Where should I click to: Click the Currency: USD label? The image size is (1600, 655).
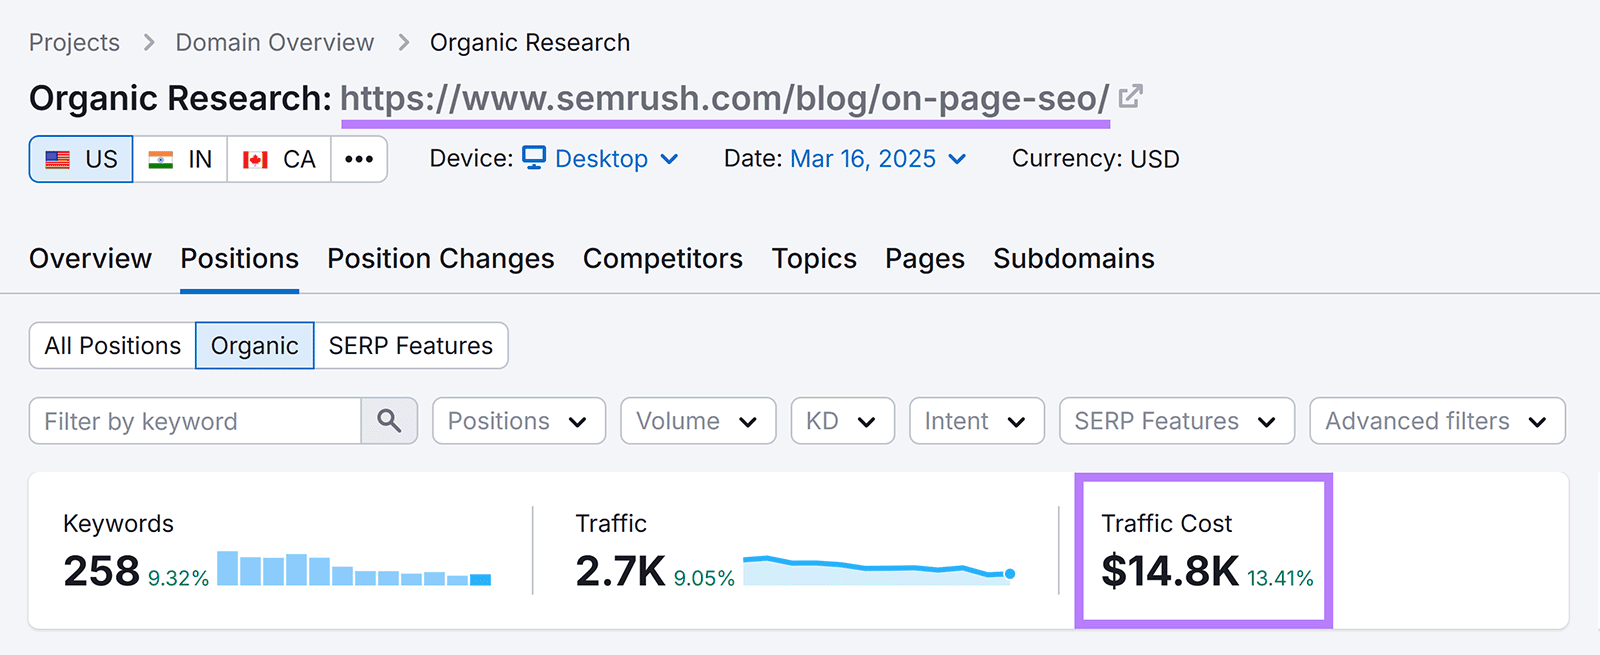tap(1096, 159)
